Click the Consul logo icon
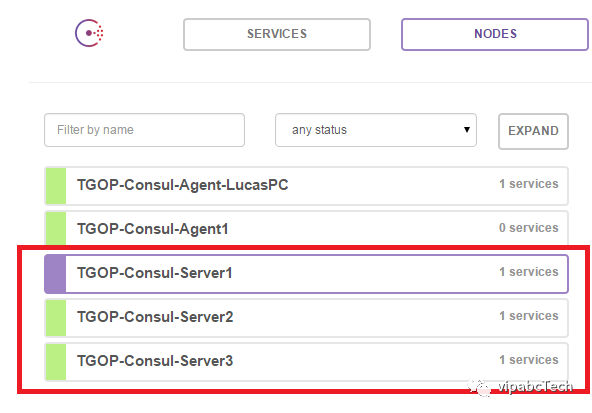 tap(89, 33)
